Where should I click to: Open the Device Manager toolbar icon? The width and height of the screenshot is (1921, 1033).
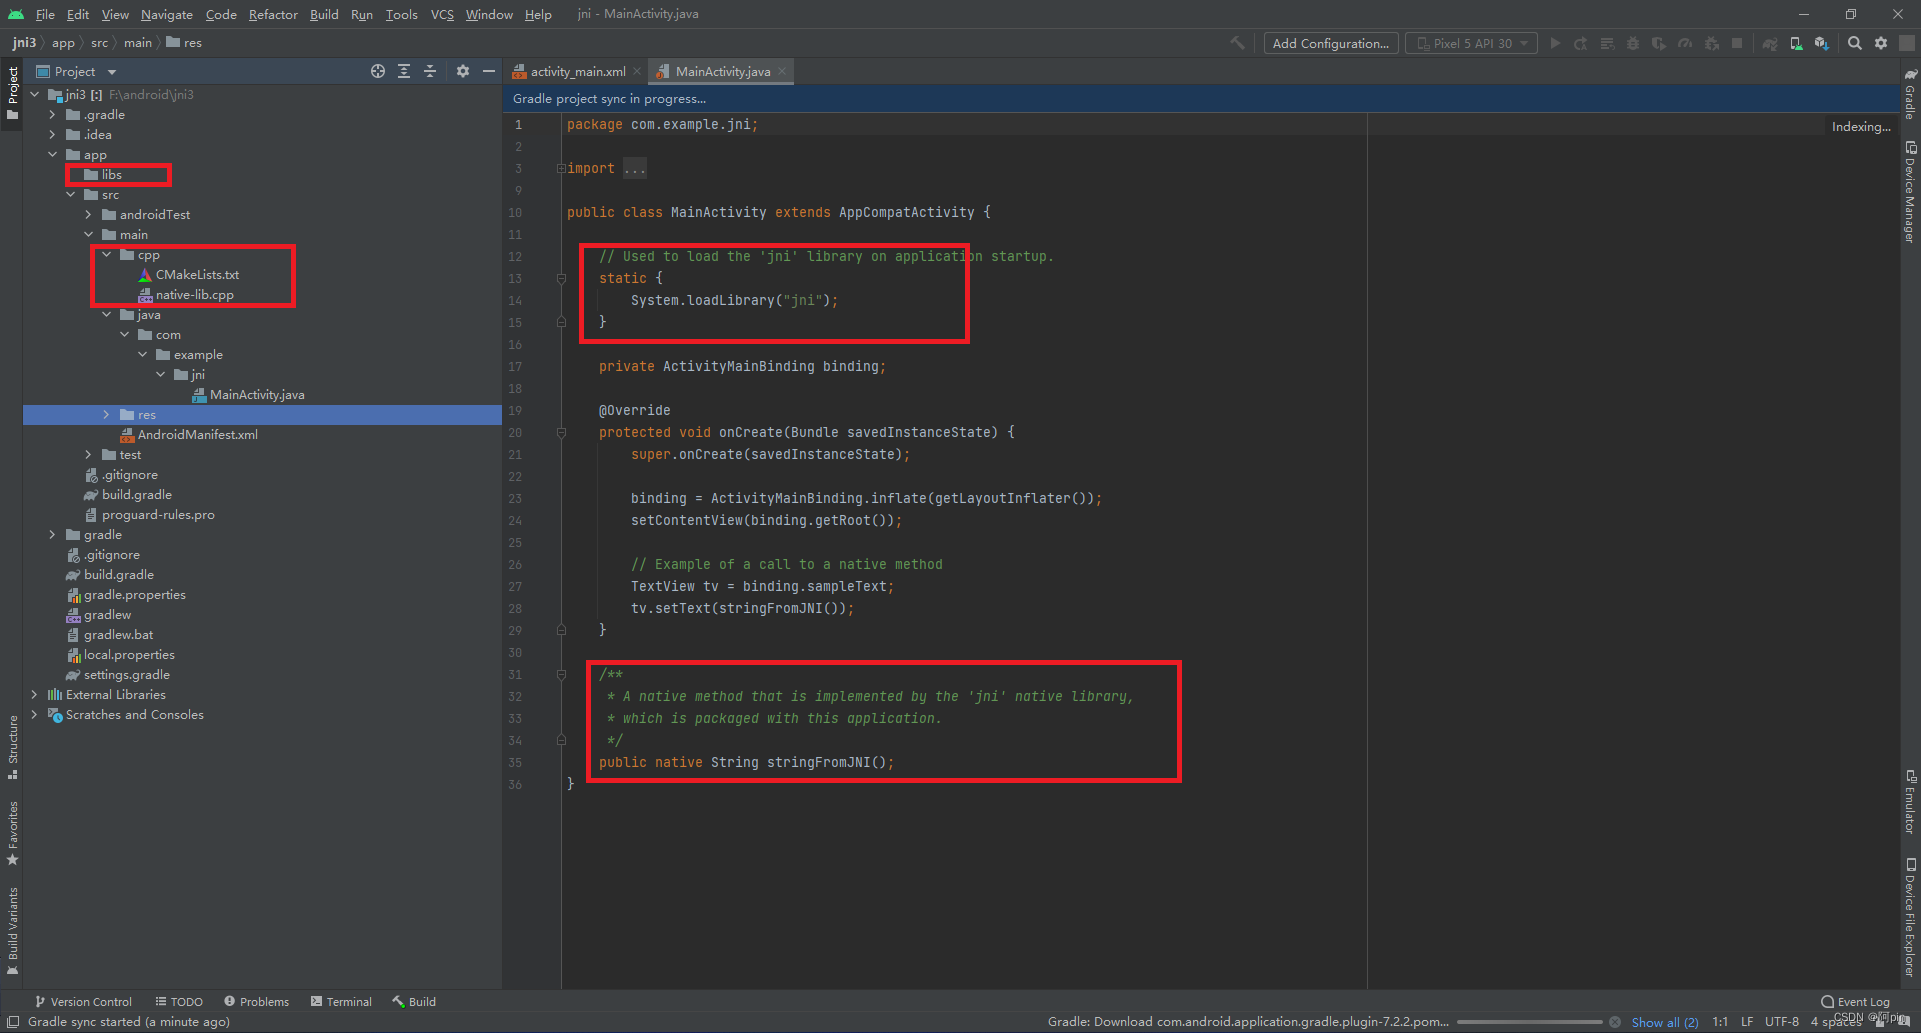point(1796,43)
